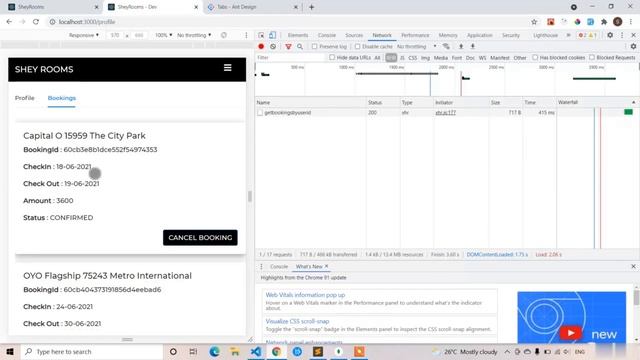
Task: Open device toolbar more options menu
Action: [246, 35]
